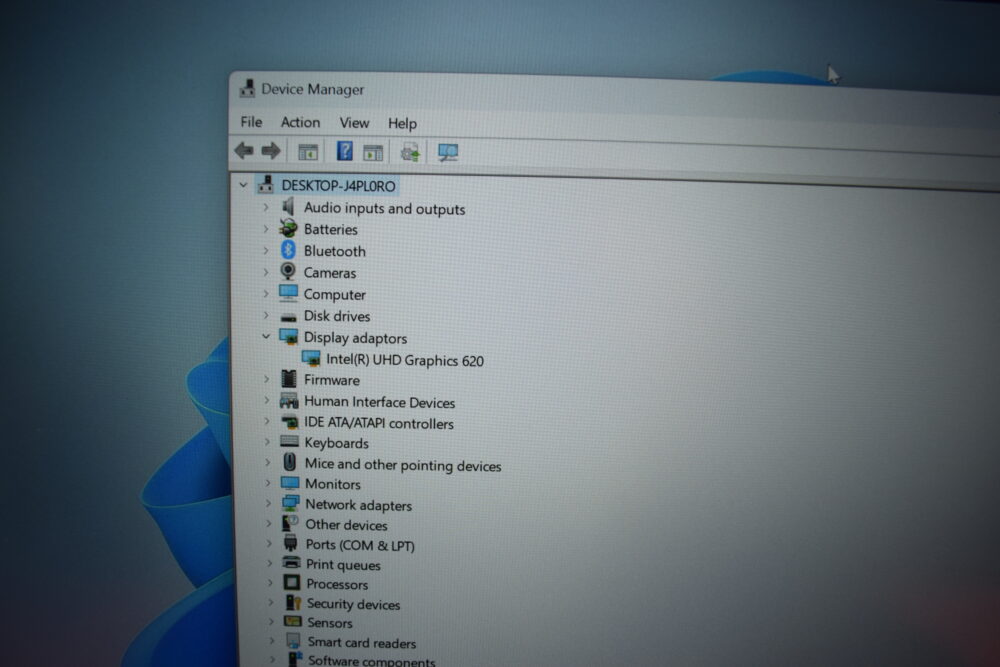The width and height of the screenshot is (1000, 667).
Task: Select the Print queues label
Action: pyautogui.click(x=343, y=565)
